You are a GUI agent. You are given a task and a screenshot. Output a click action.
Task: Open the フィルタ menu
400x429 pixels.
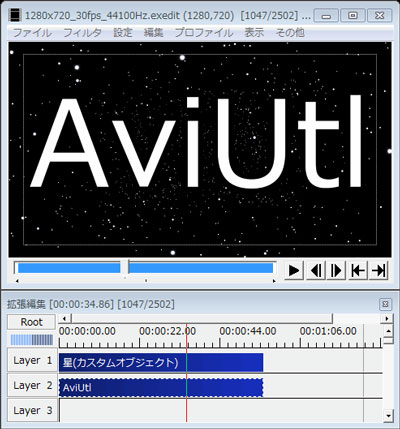pos(82,33)
